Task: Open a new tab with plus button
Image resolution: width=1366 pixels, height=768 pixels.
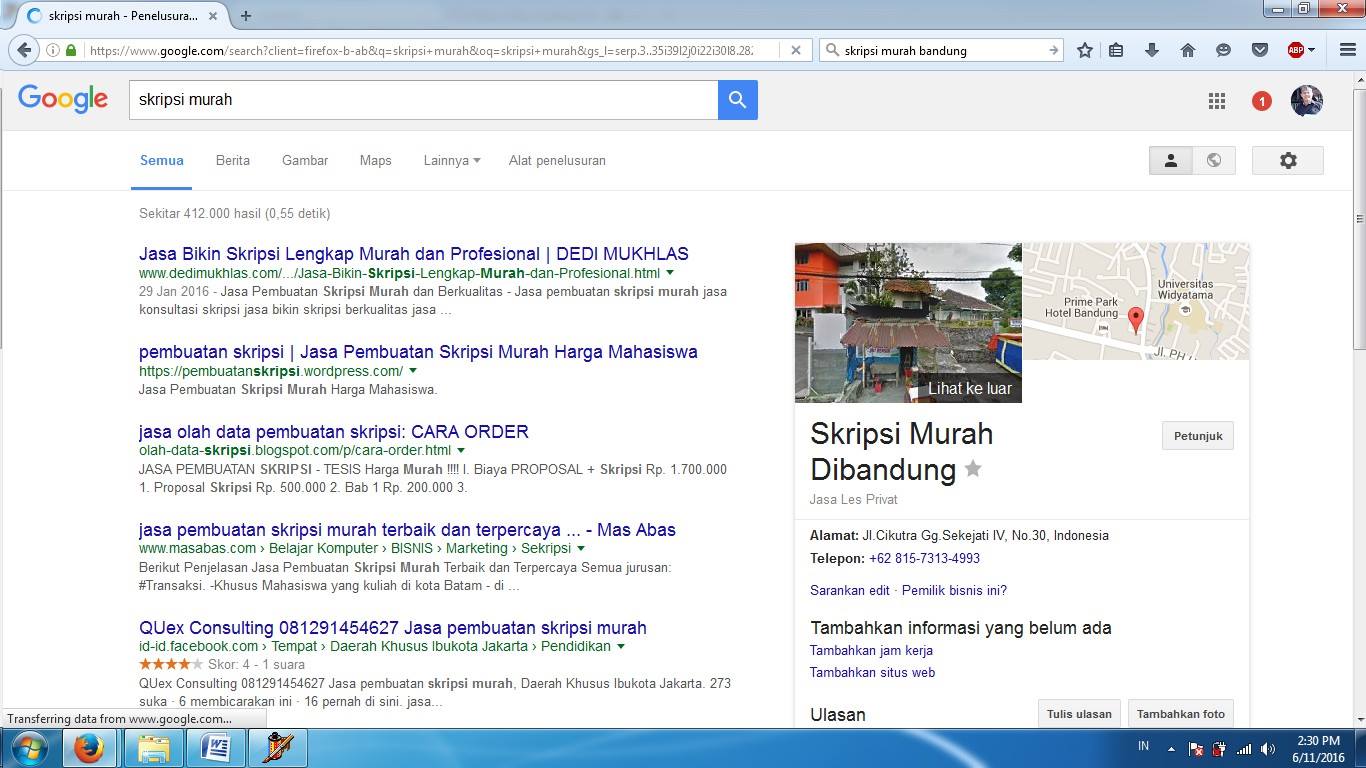Action: tap(246, 15)
